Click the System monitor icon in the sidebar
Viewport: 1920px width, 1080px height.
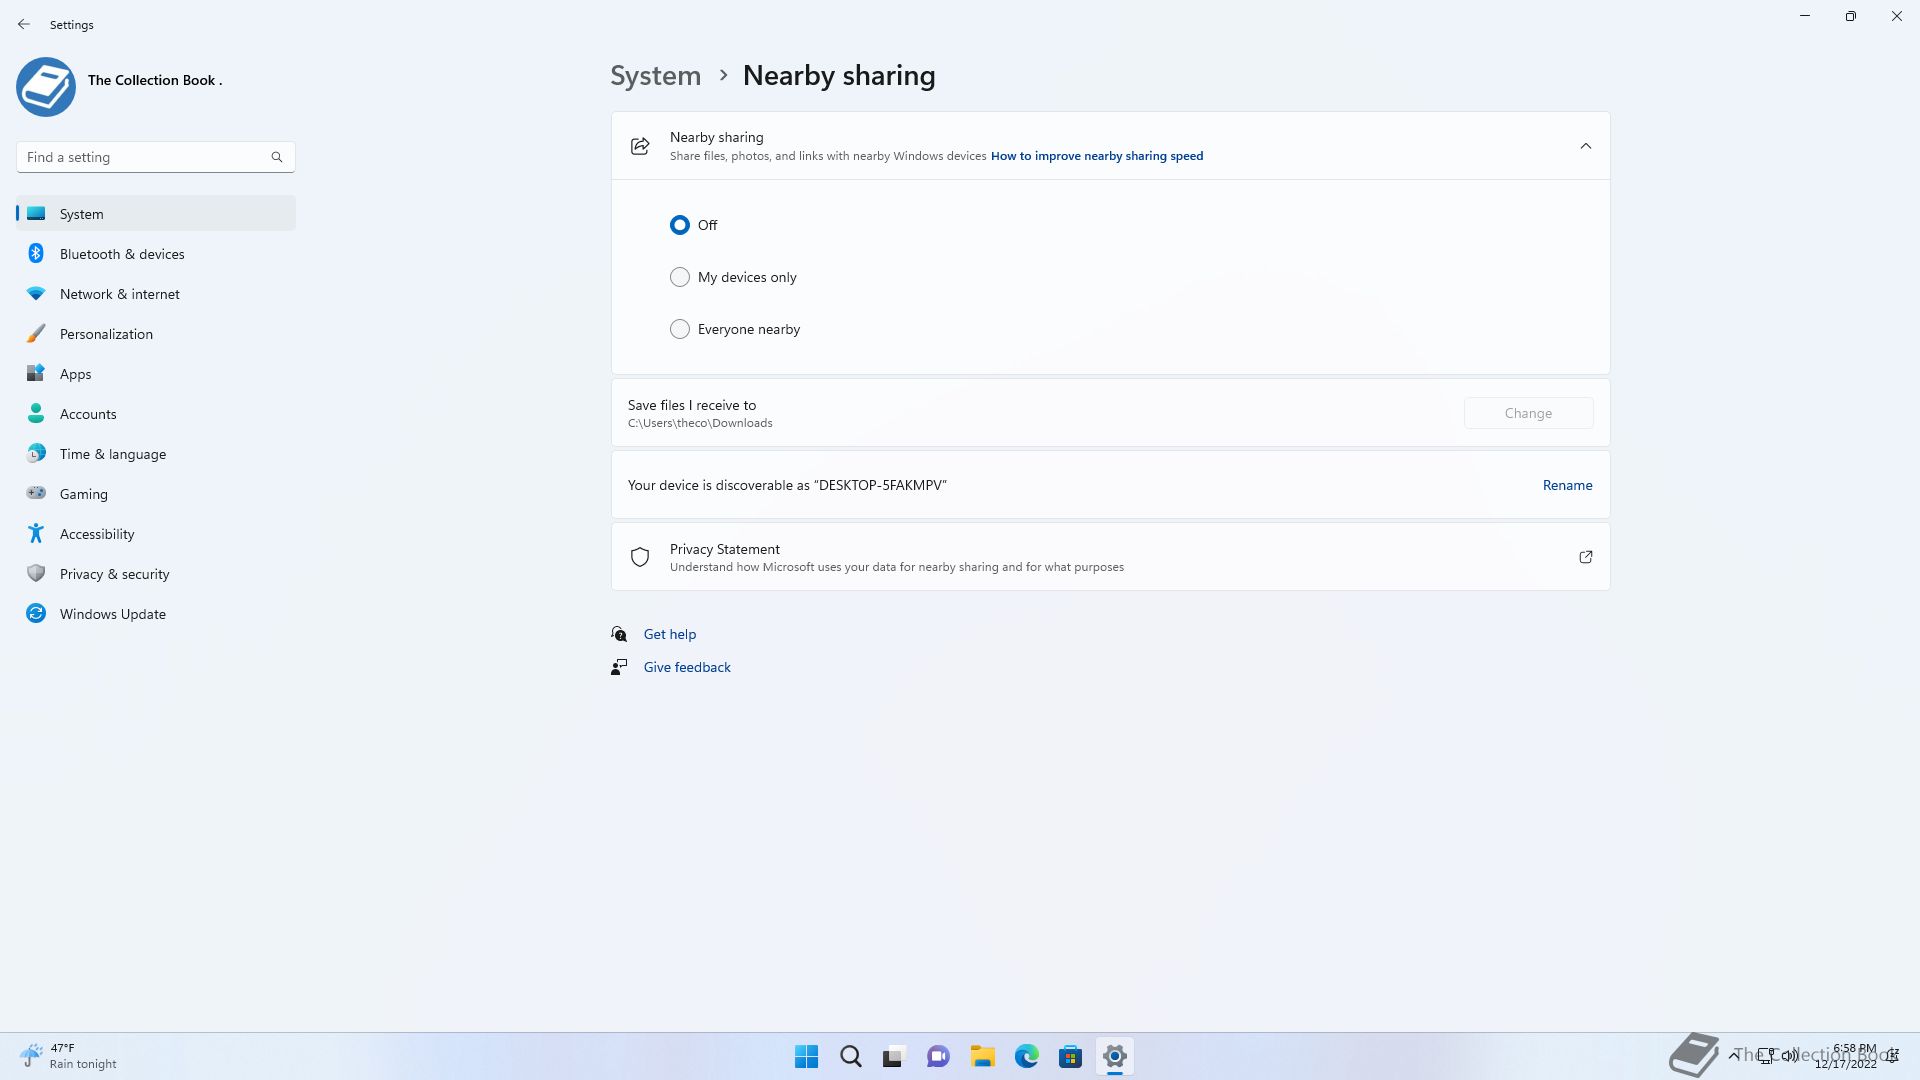tap(36, 213)
